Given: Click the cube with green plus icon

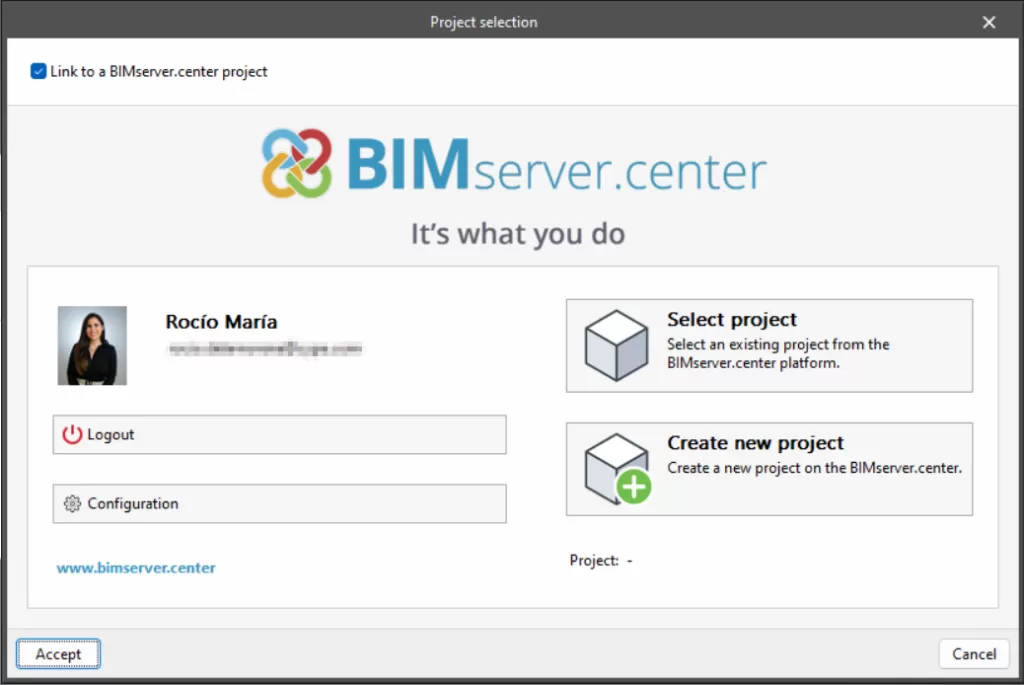Looking at the screenshot, I should (618, 469).
